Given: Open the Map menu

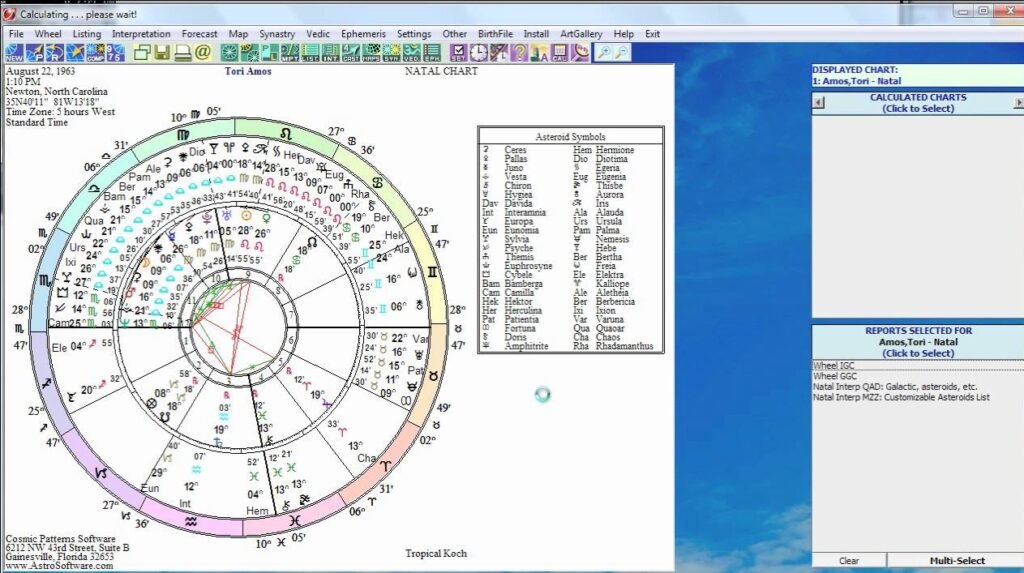Looking at the screenshot, I should click(x=238, y=34).
